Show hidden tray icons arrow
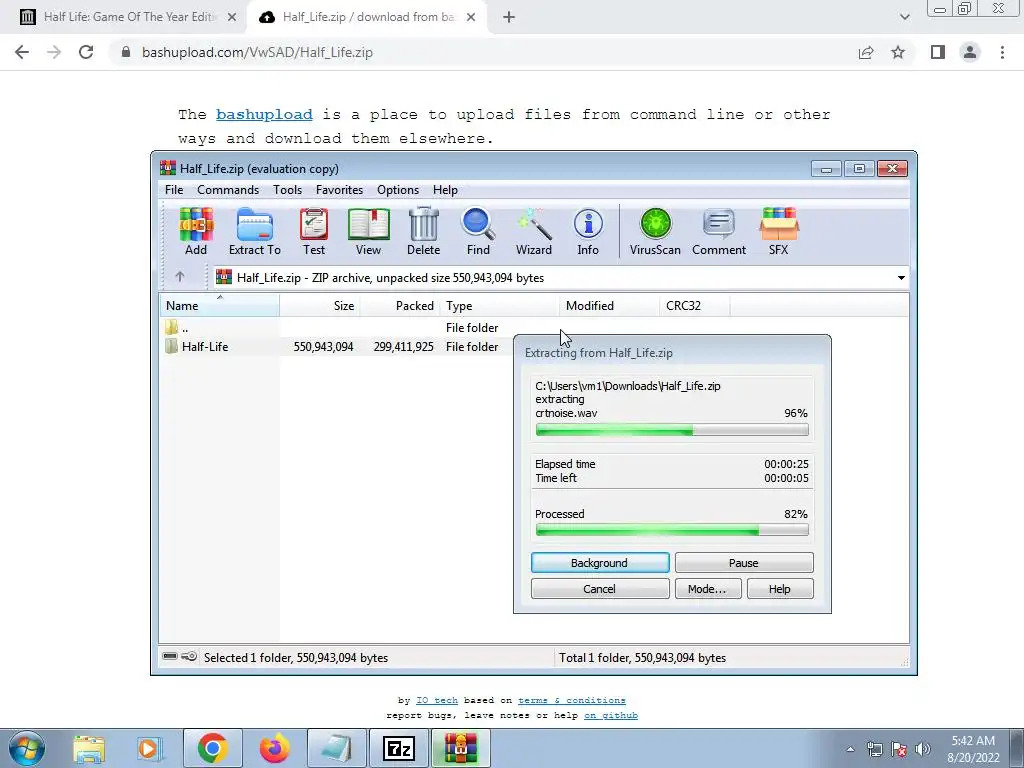Image resolution: width=1024 pixels, height=768 pixels. coord(850,749)
